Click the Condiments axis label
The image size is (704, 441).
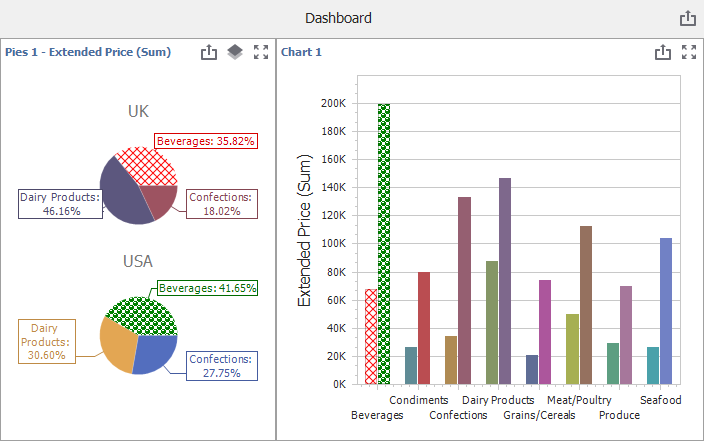(418, 400)
